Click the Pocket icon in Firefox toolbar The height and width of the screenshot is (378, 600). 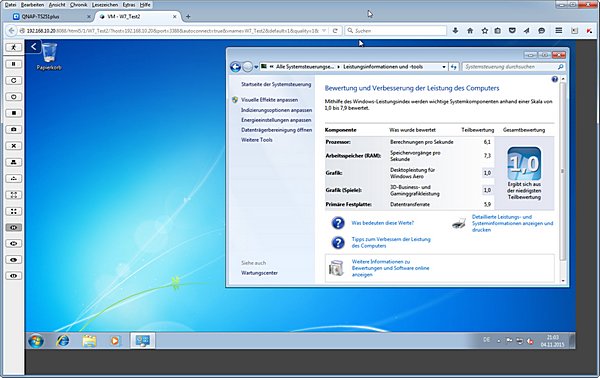pos(512,31)
